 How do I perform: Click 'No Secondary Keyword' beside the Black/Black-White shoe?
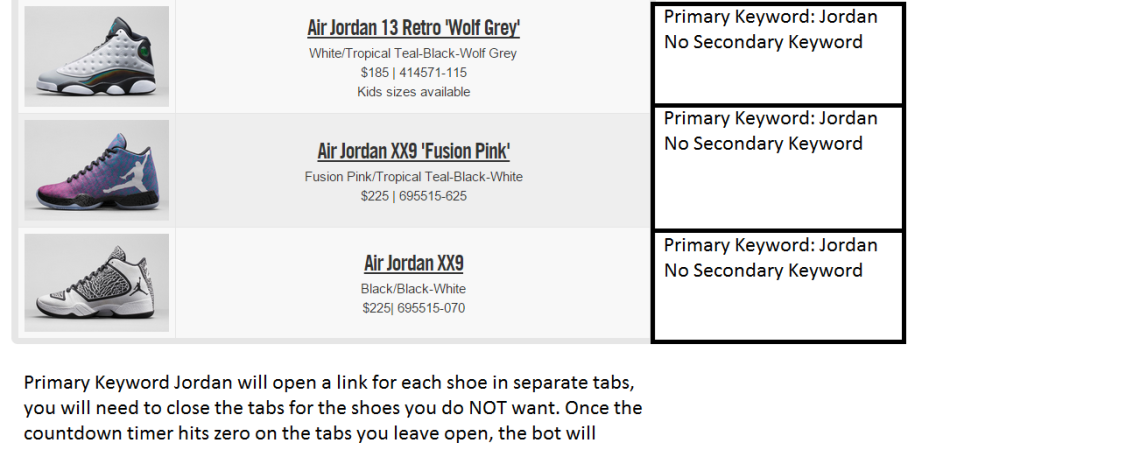point(763,271)
